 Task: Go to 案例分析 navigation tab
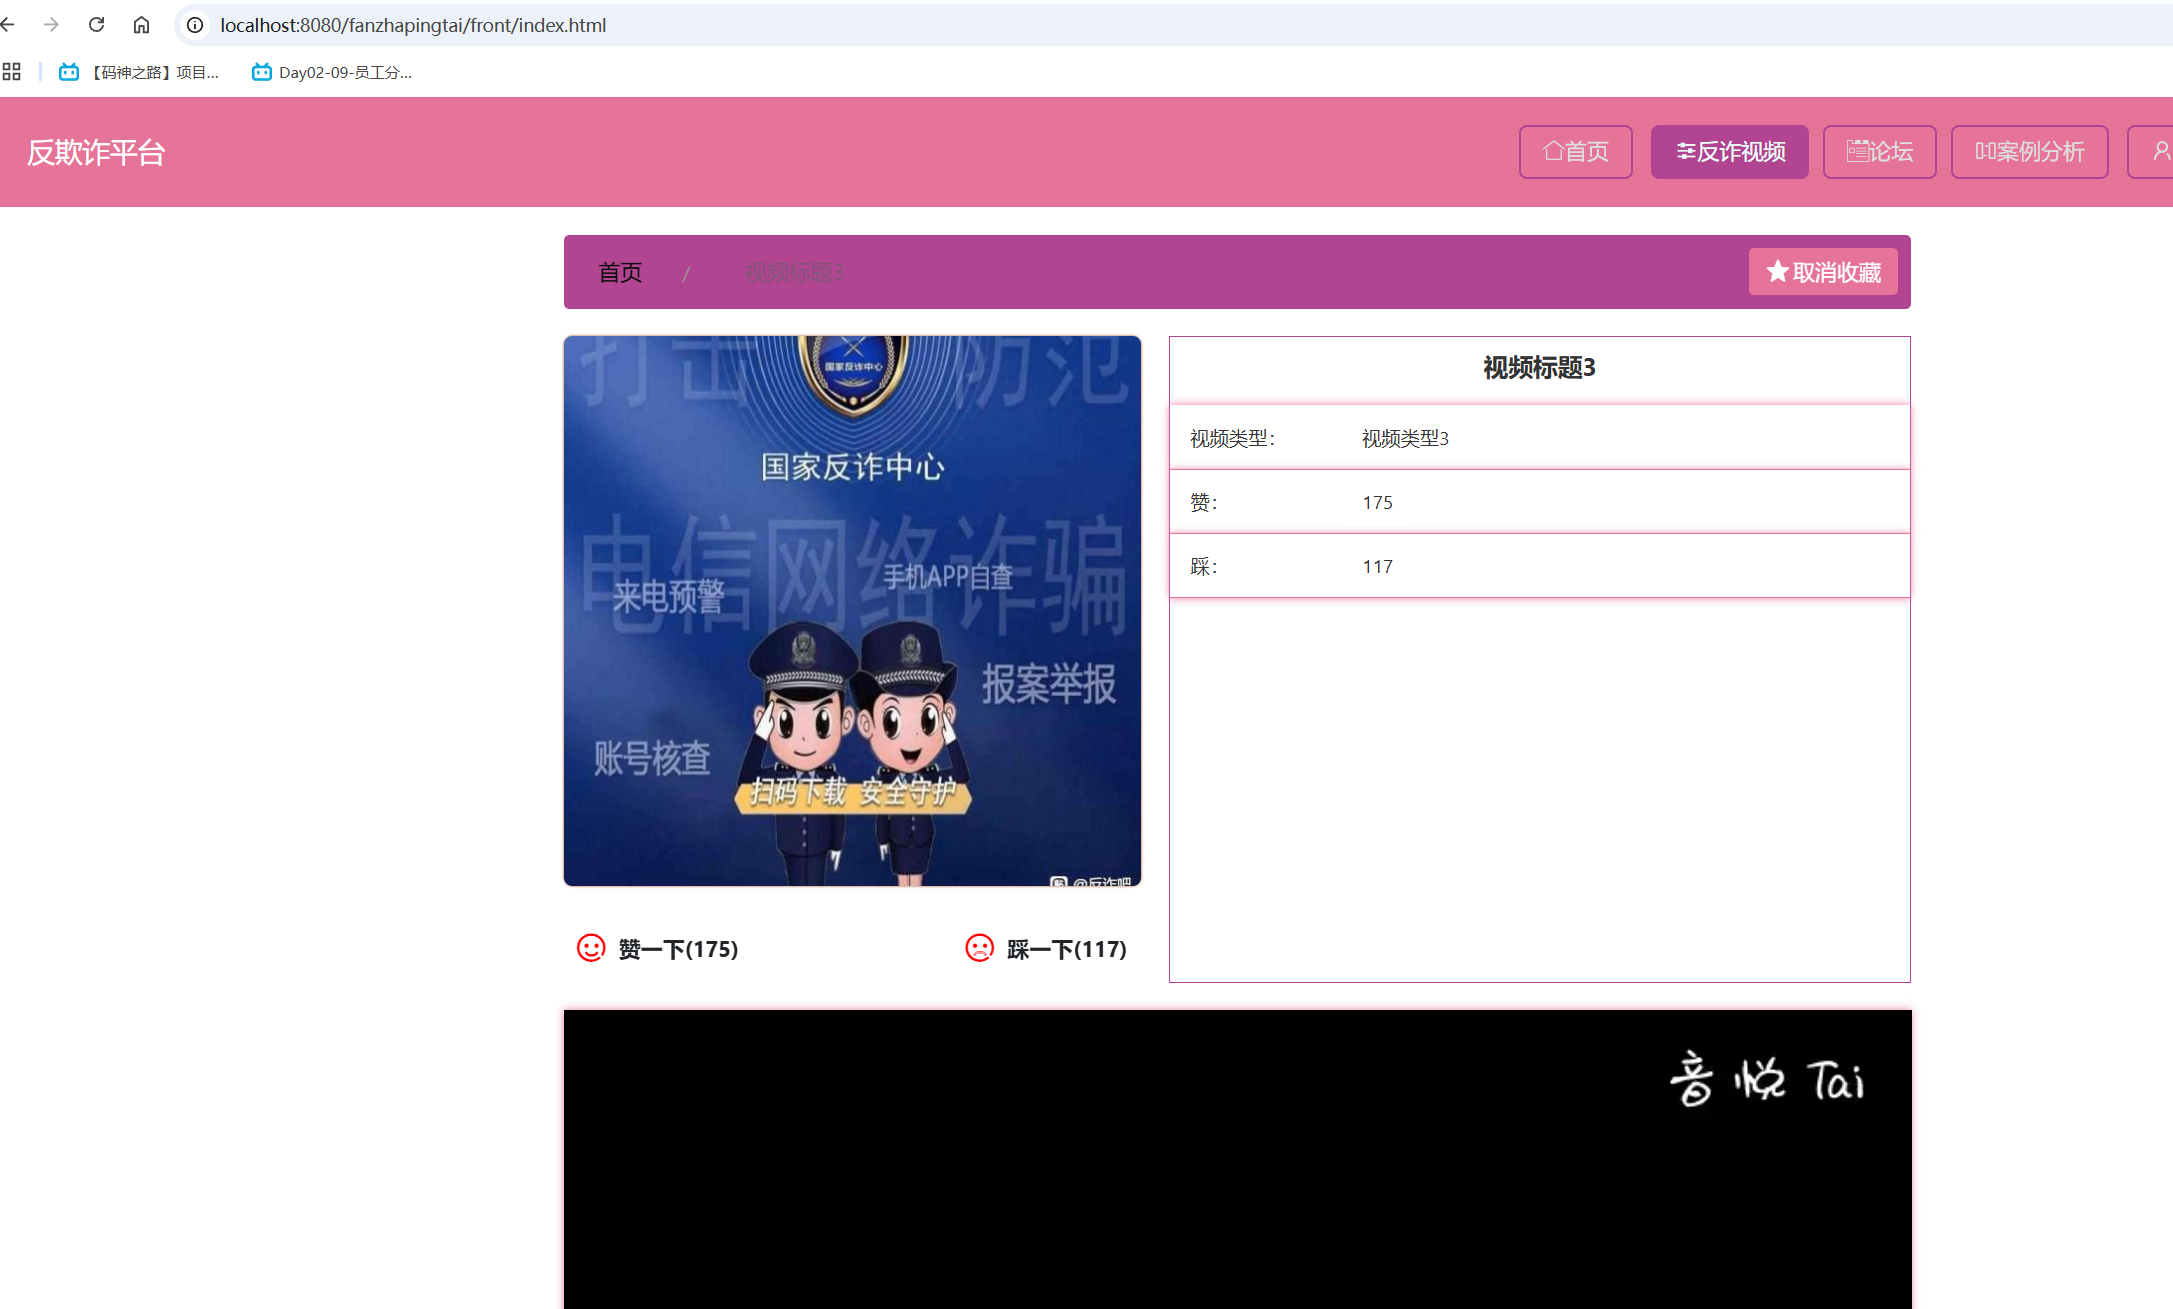pyautogui.click(x=2029, y=152)
